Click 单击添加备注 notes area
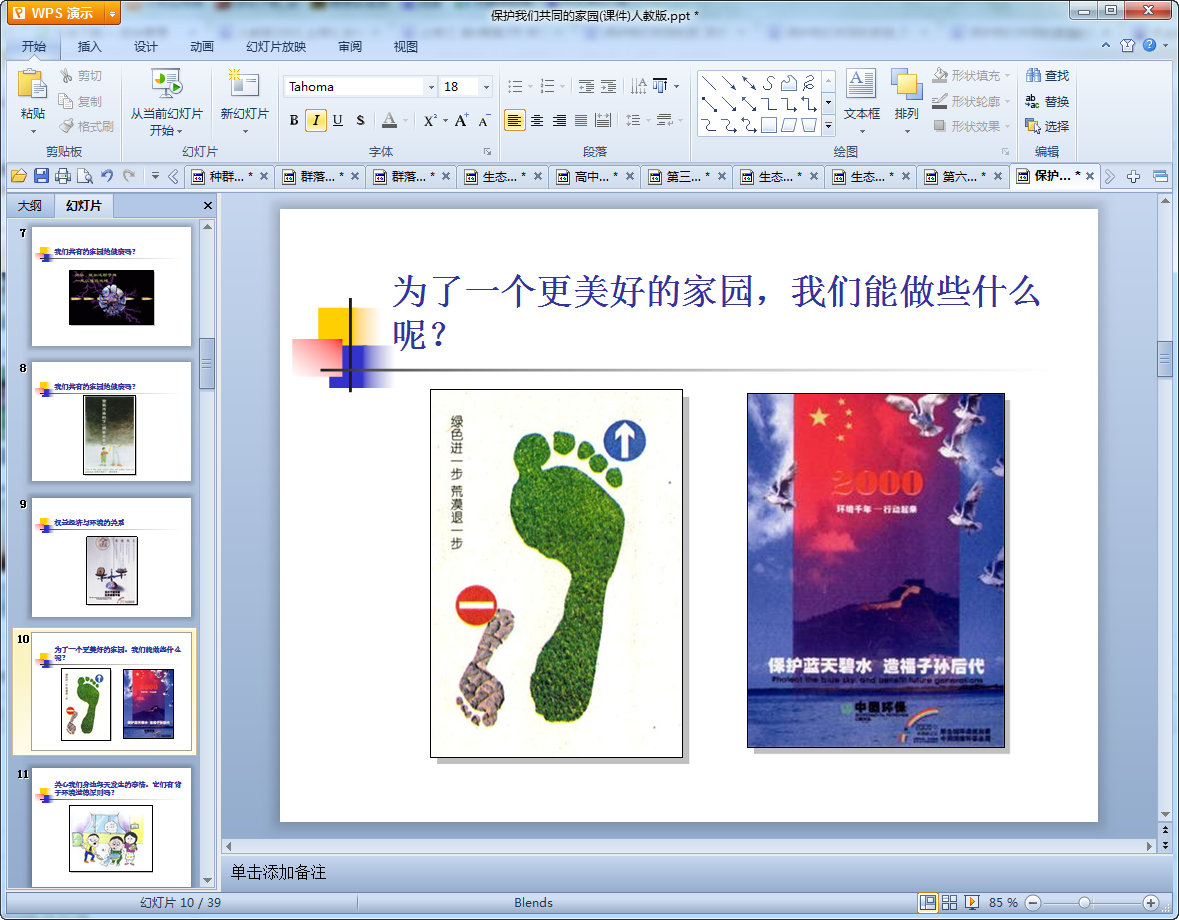 pyautogui.click(x=278, y=872)
